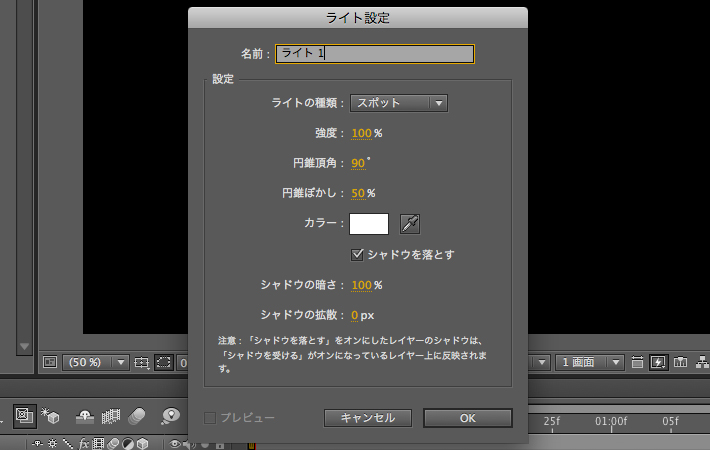Click the eyedropper next to the color swatch

pos(410,224)
